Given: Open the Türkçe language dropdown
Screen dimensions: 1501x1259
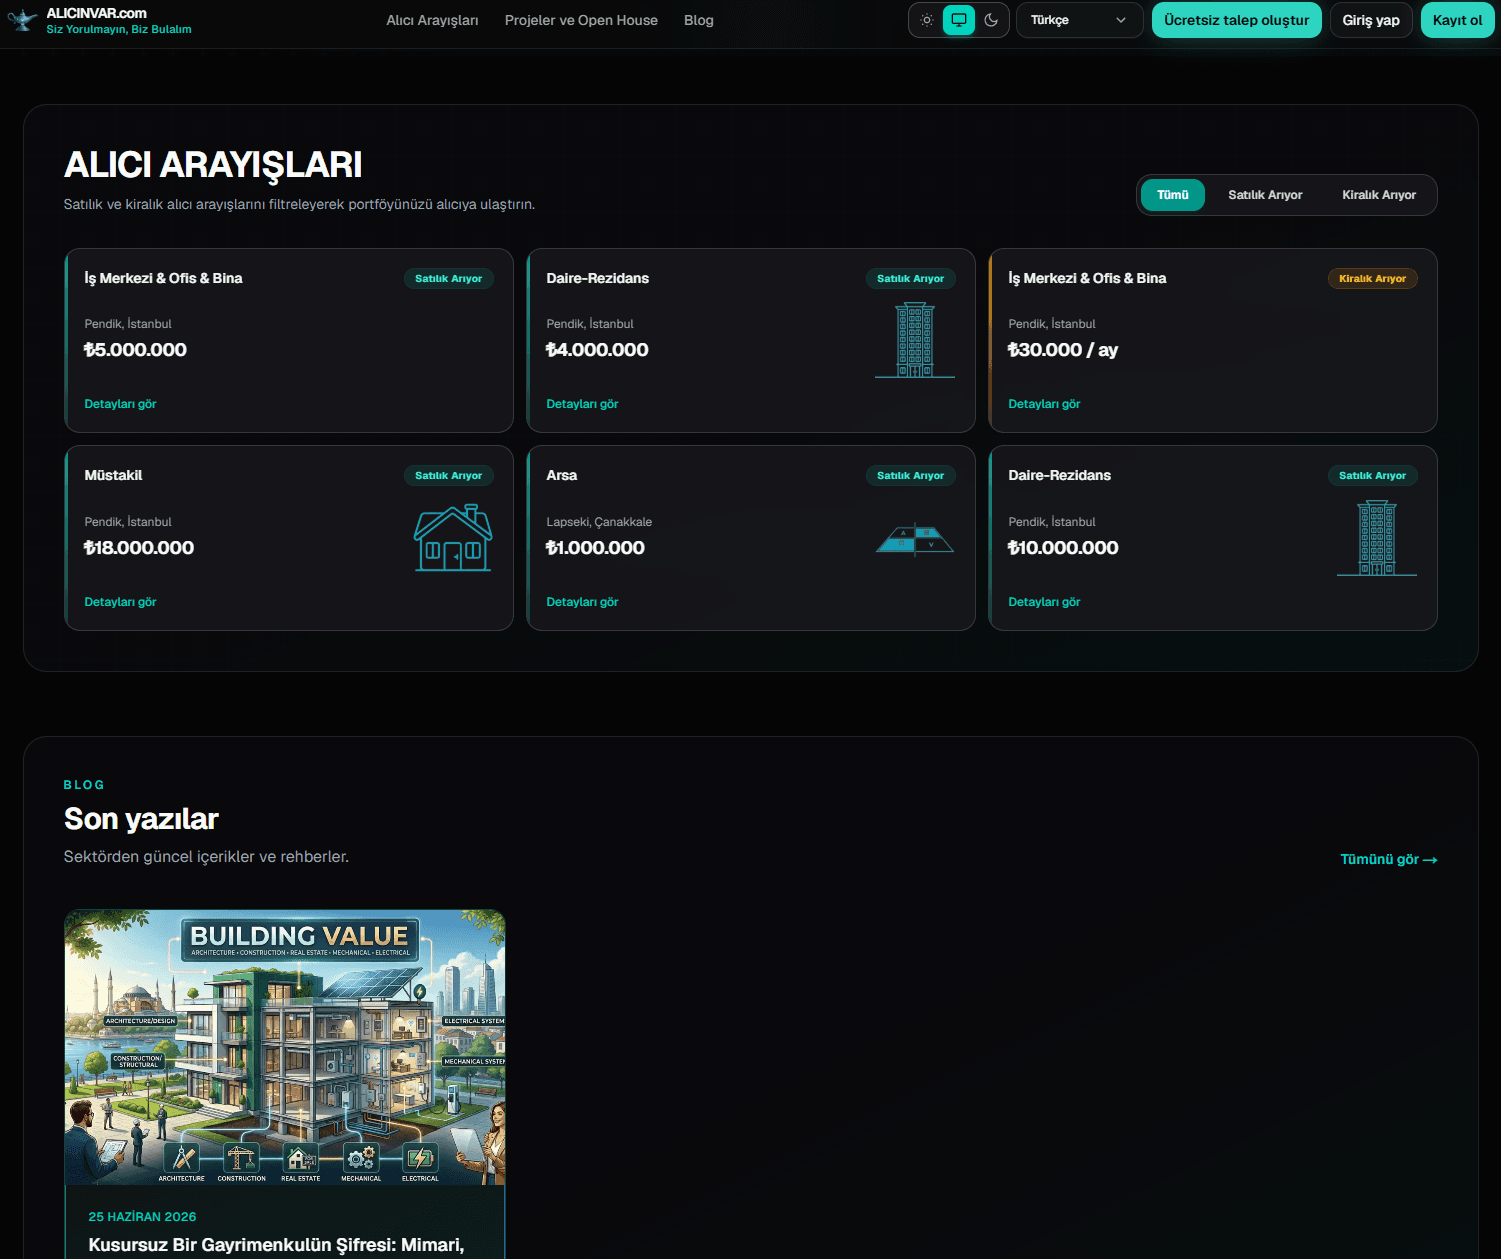Looking at the screenshot, I should click(x=1079, y=20).
